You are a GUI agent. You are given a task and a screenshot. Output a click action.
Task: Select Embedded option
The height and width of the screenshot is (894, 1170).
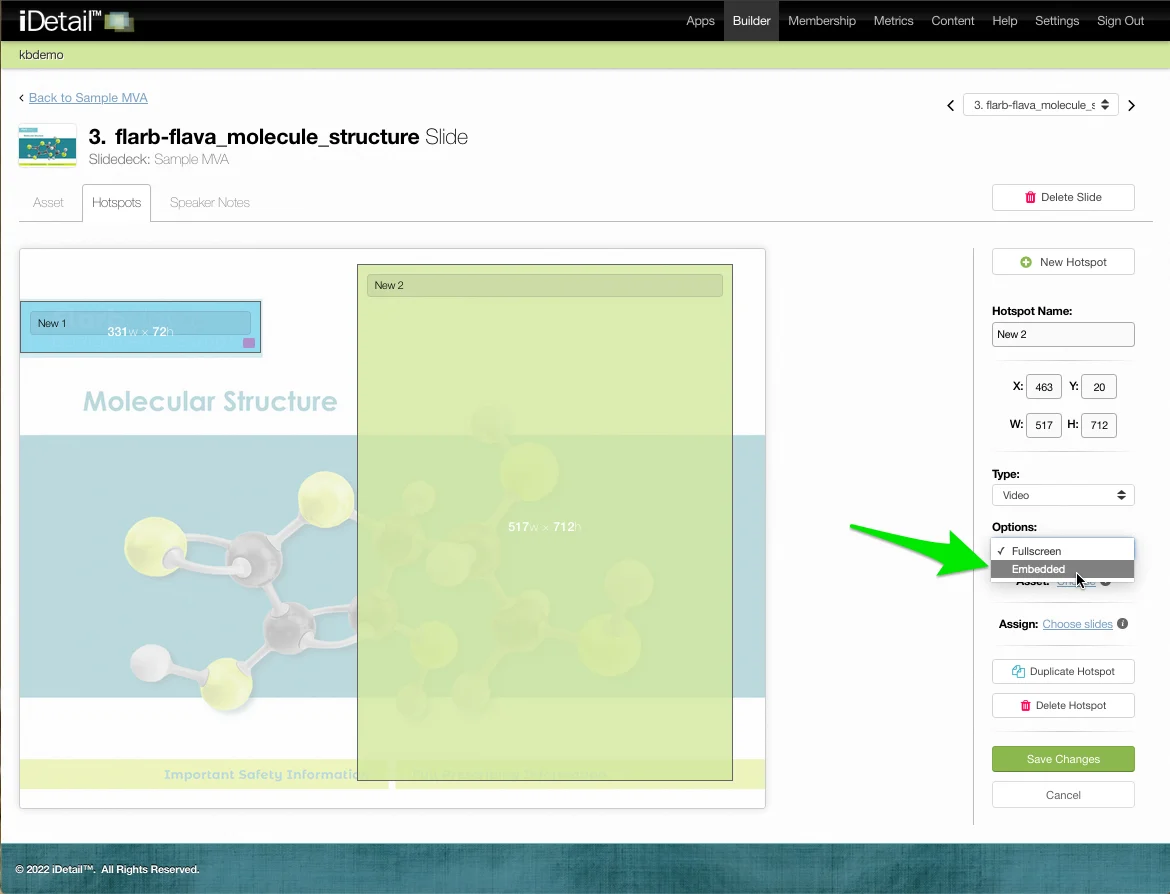pos(1062,569)
